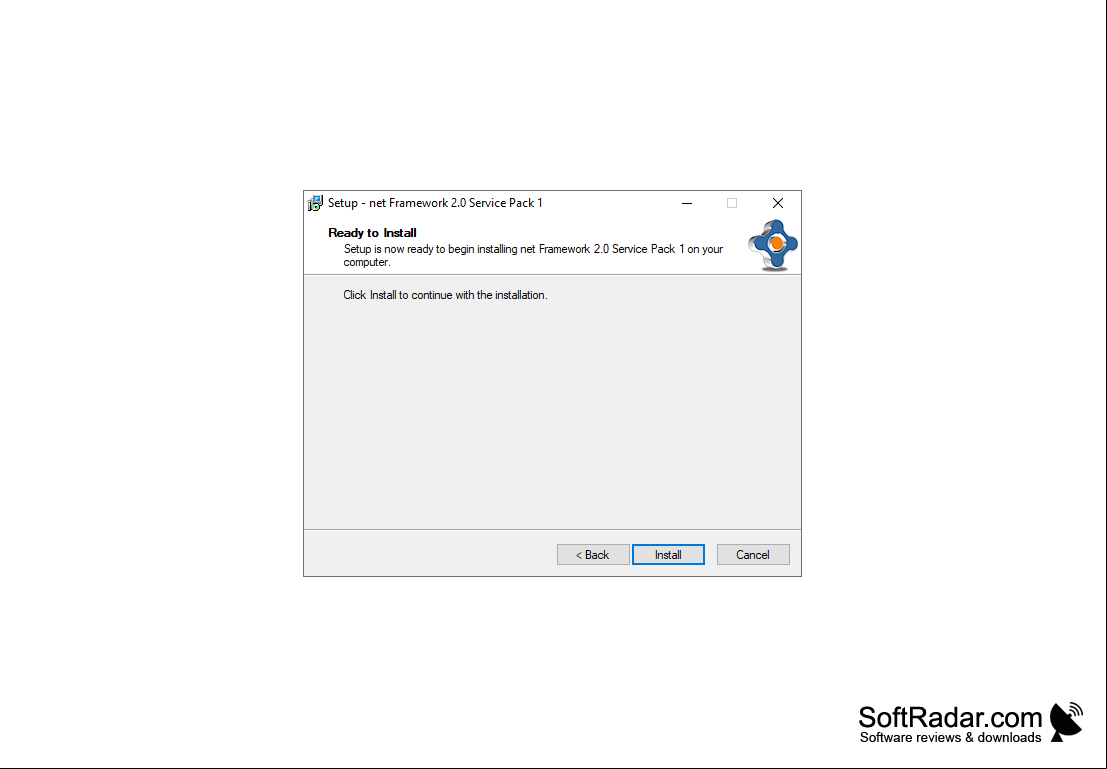Click the blue and orange wizard logo
Image resolution: width=1107 pixels, height=769 pixels.
coord(773,245)
